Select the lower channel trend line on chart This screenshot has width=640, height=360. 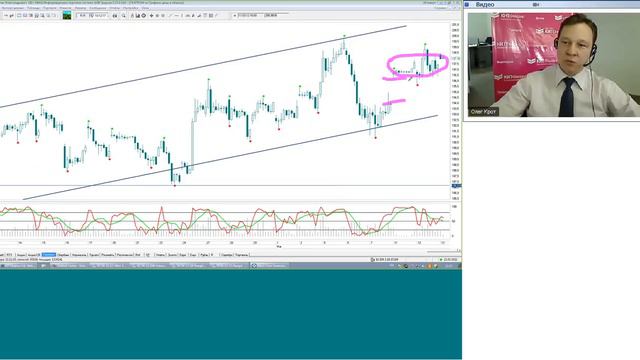[231, 157]
